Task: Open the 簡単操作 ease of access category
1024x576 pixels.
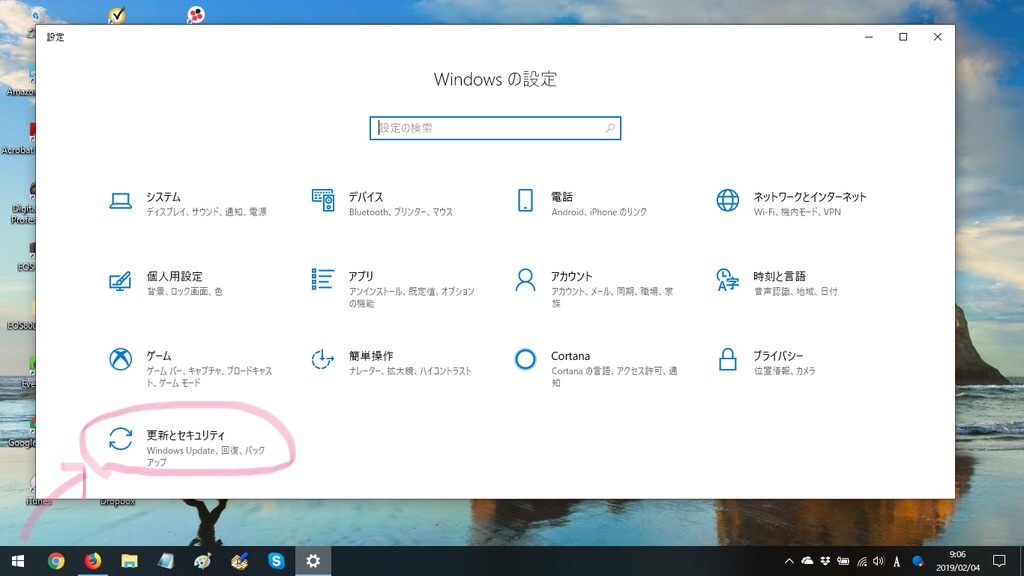Action: click(391, 362)
